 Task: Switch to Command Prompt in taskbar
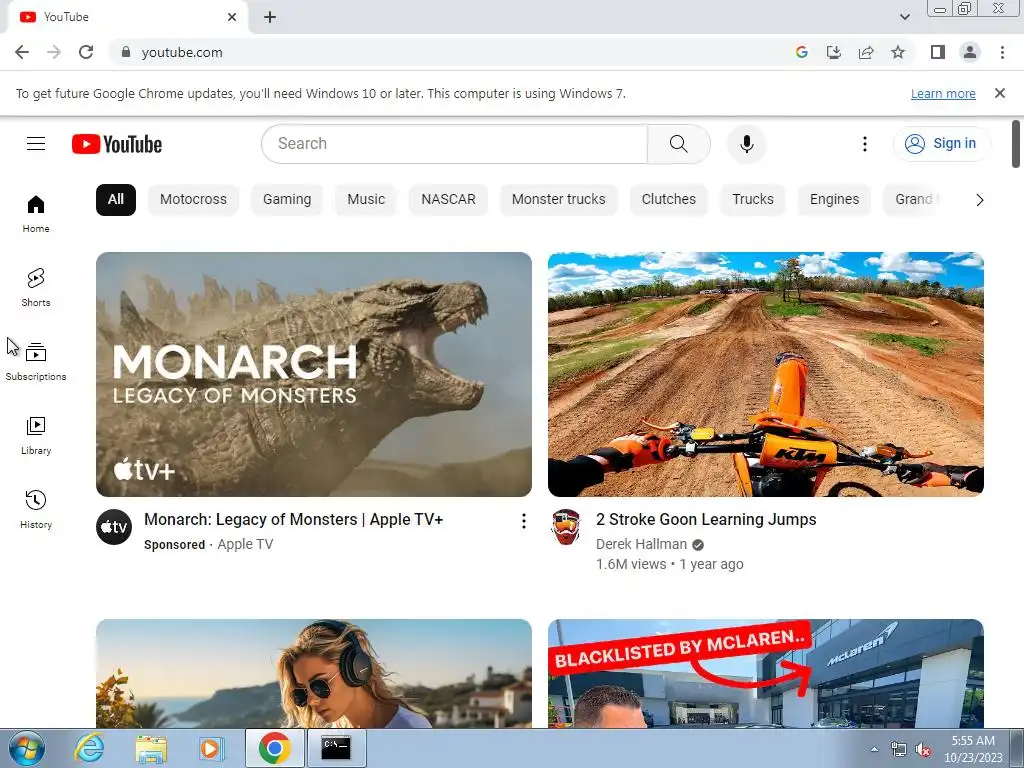click(336, 748)
